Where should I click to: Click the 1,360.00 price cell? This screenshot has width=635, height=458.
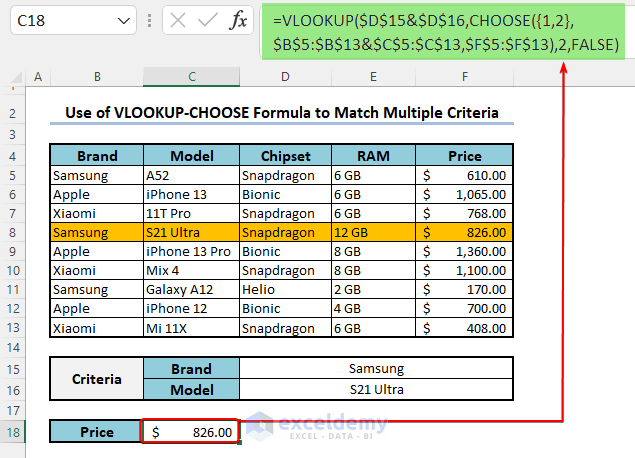(x=465, y=251)
